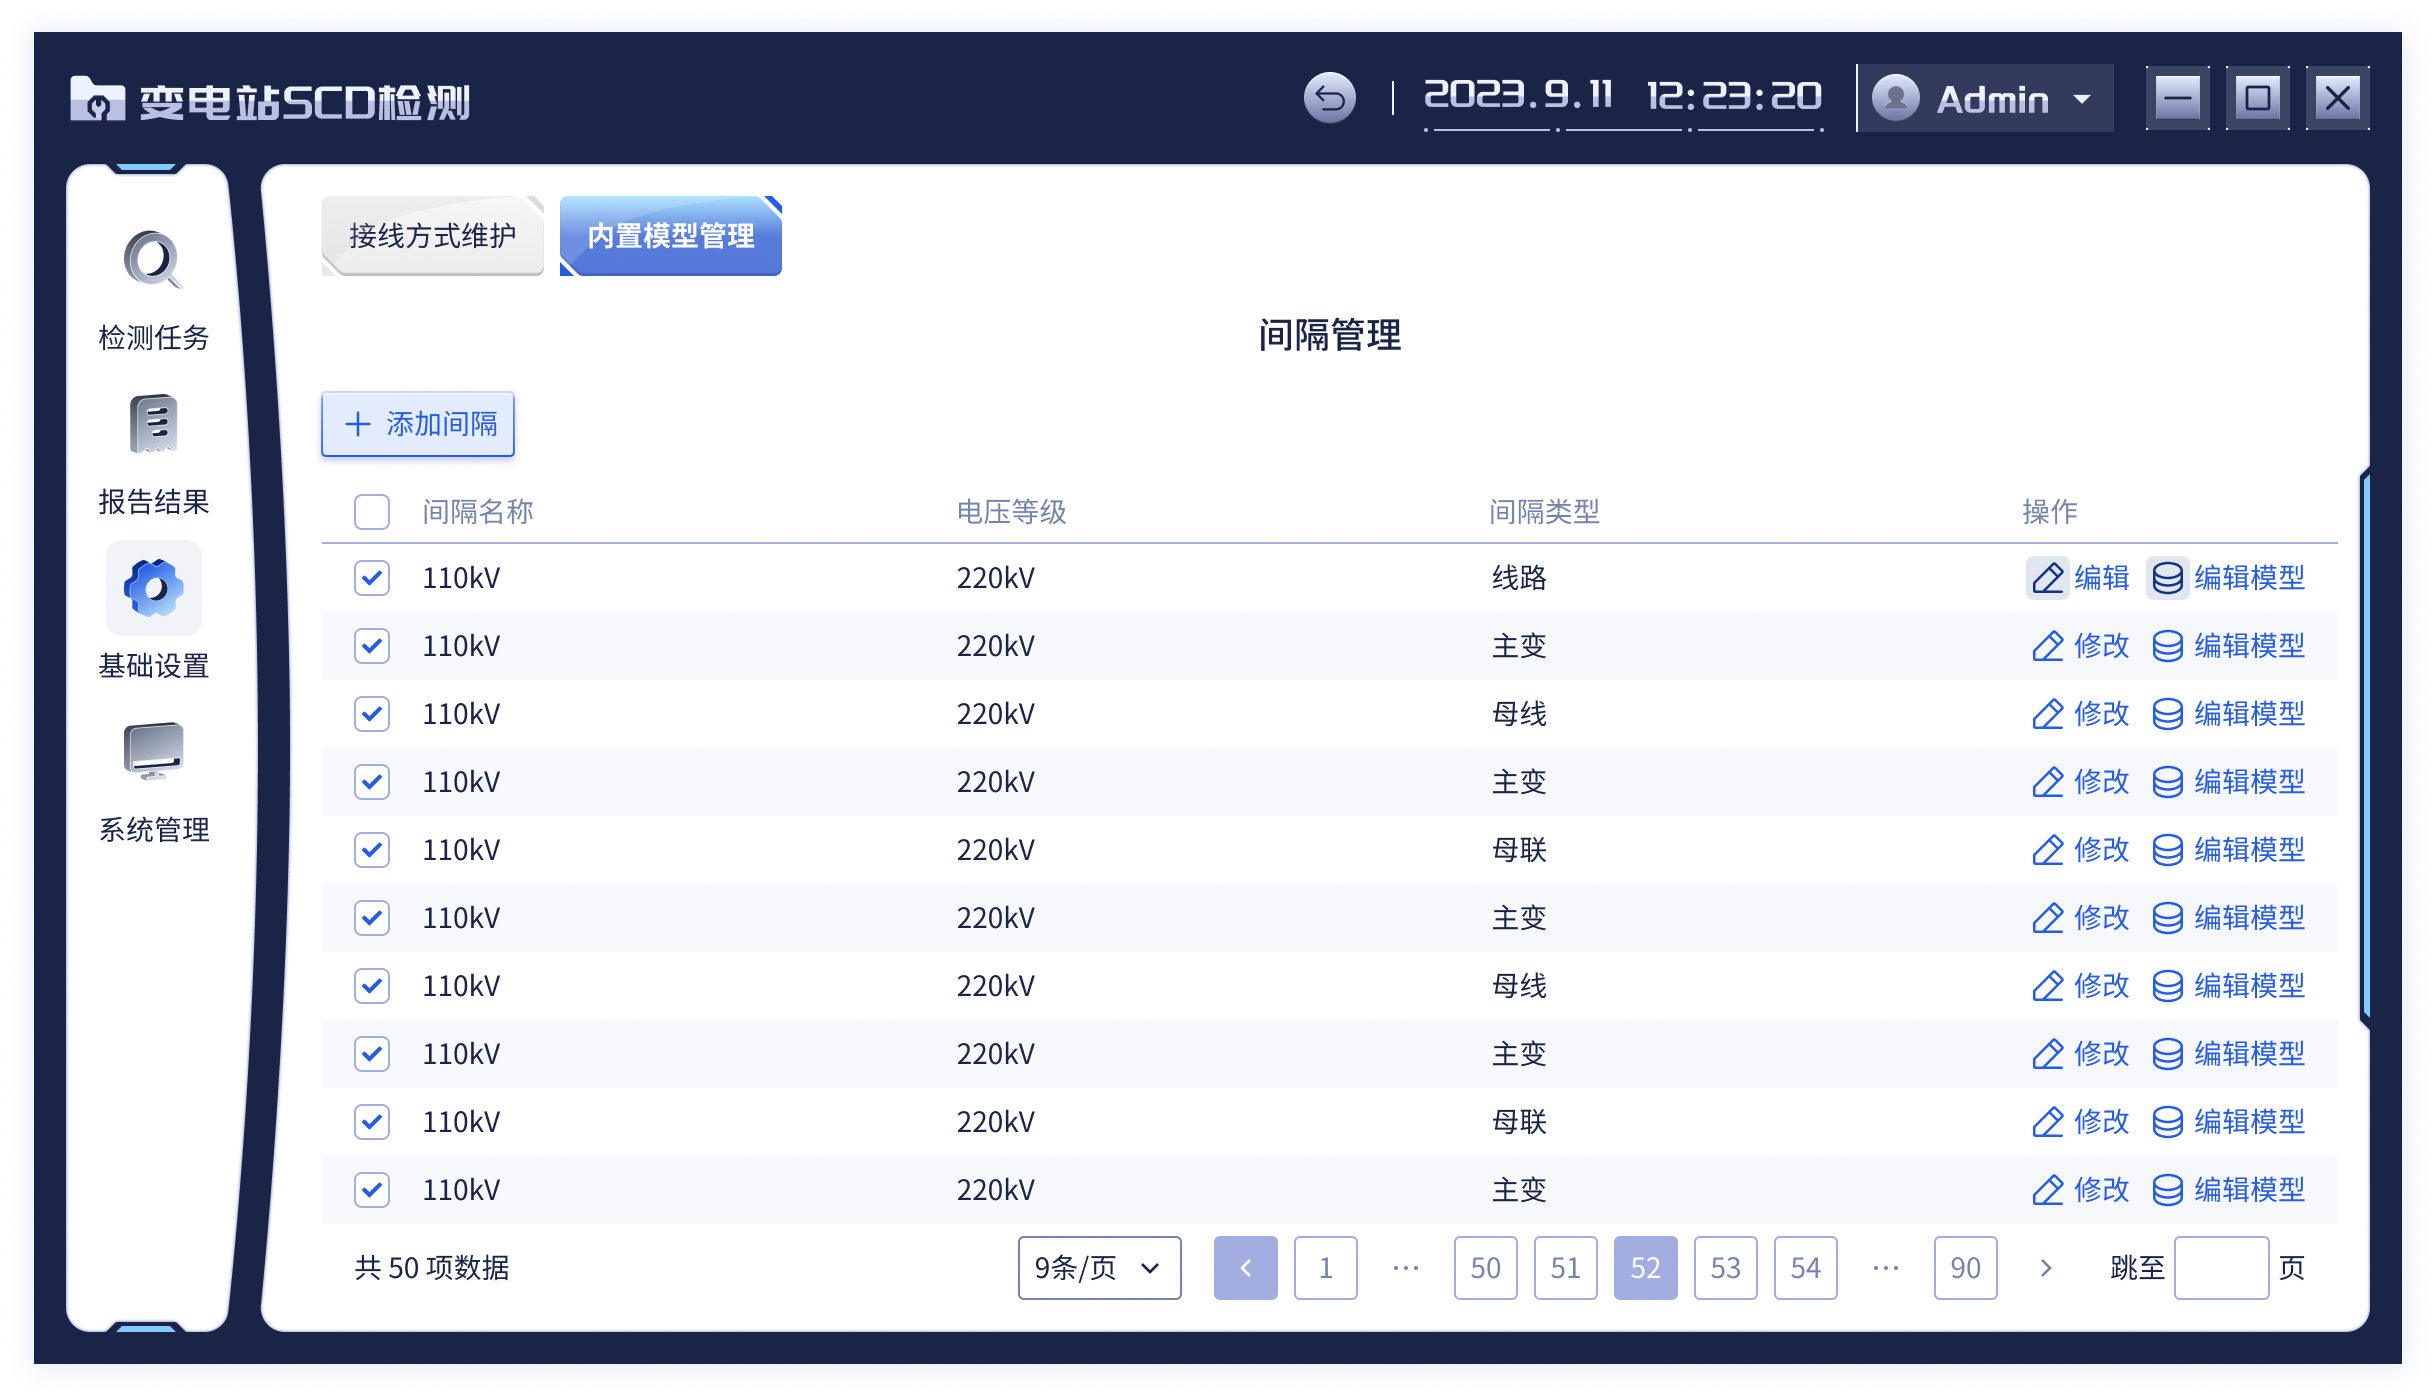The image size is (2436, 1400).
Task: Jump to last page 90
Action: tap(1965, 1268)
